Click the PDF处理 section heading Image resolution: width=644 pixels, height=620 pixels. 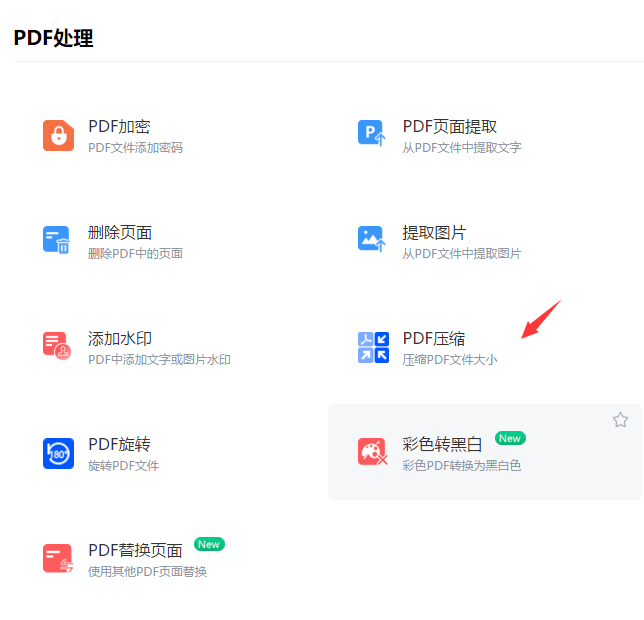pos(53,38)
